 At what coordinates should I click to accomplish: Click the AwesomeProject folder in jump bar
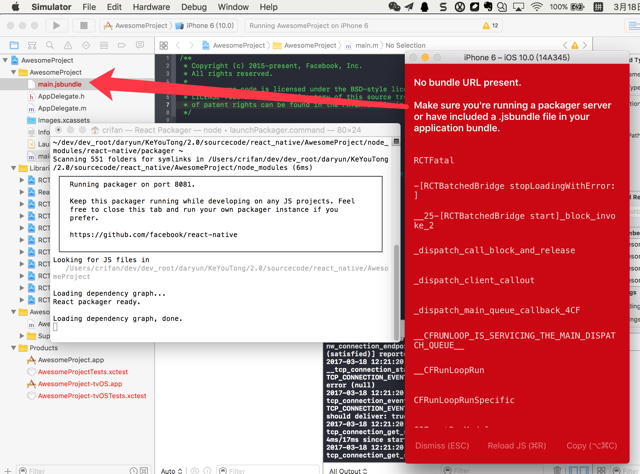pyautogui.click(x=310, y=45)
